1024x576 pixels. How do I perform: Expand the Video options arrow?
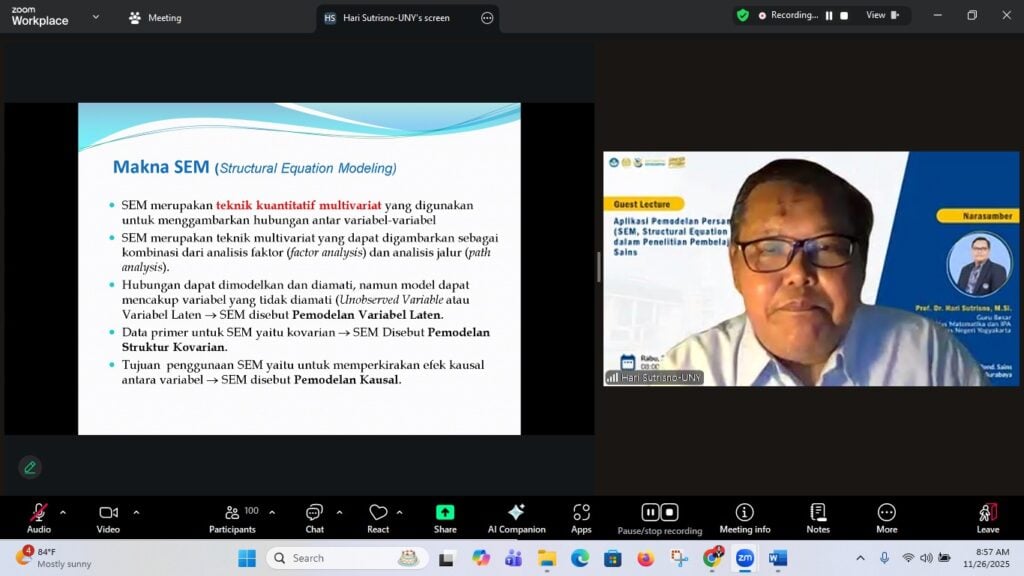point(136,512)
